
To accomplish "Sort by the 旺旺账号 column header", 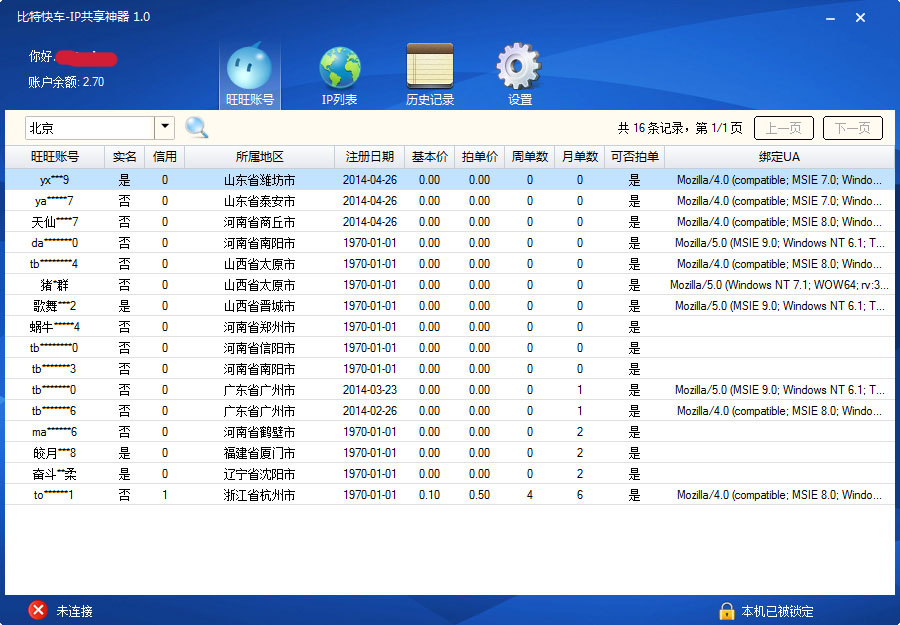I will point(55,157).
